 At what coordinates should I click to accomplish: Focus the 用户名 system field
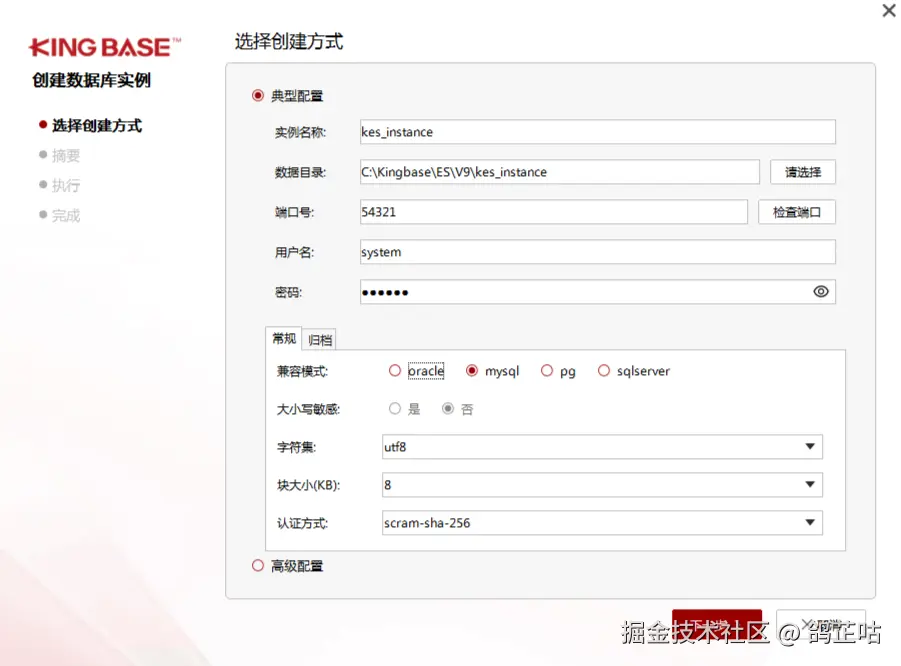tap(598, 252)
